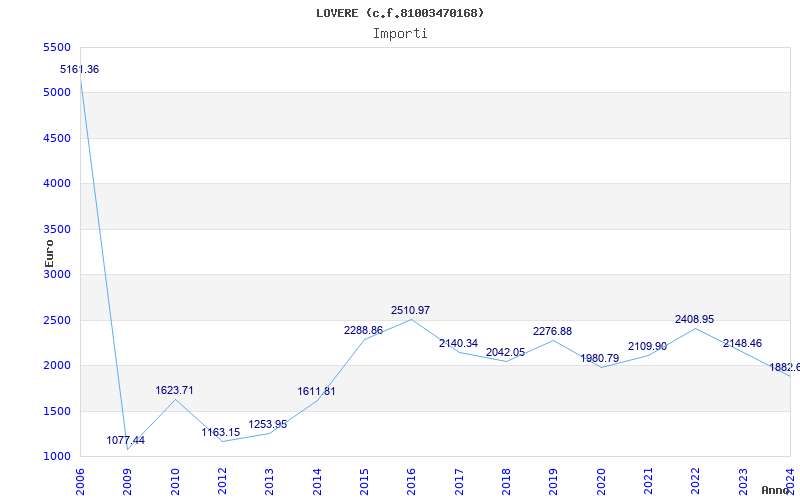Click the 2022 x-axis year label

pyautogui.click(x=695, y=482)
